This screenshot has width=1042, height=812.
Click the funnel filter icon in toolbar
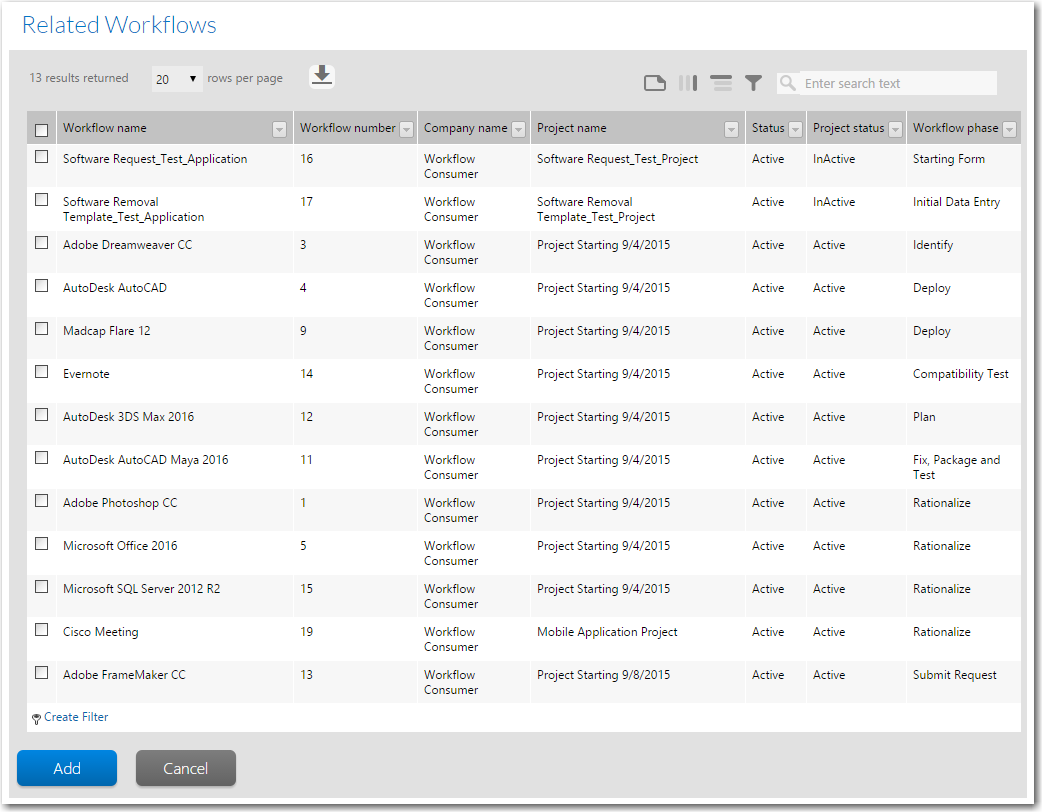point(753,83)
